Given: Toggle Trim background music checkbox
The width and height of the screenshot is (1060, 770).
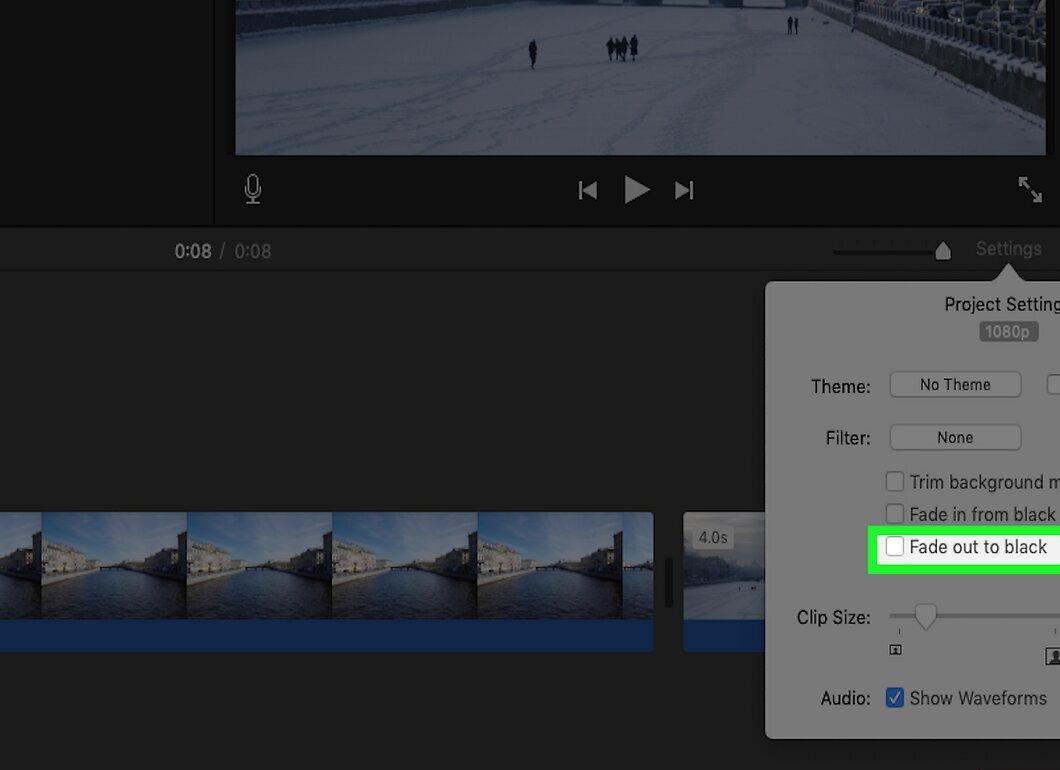Looking at the screenshot, I should [894, 481].
